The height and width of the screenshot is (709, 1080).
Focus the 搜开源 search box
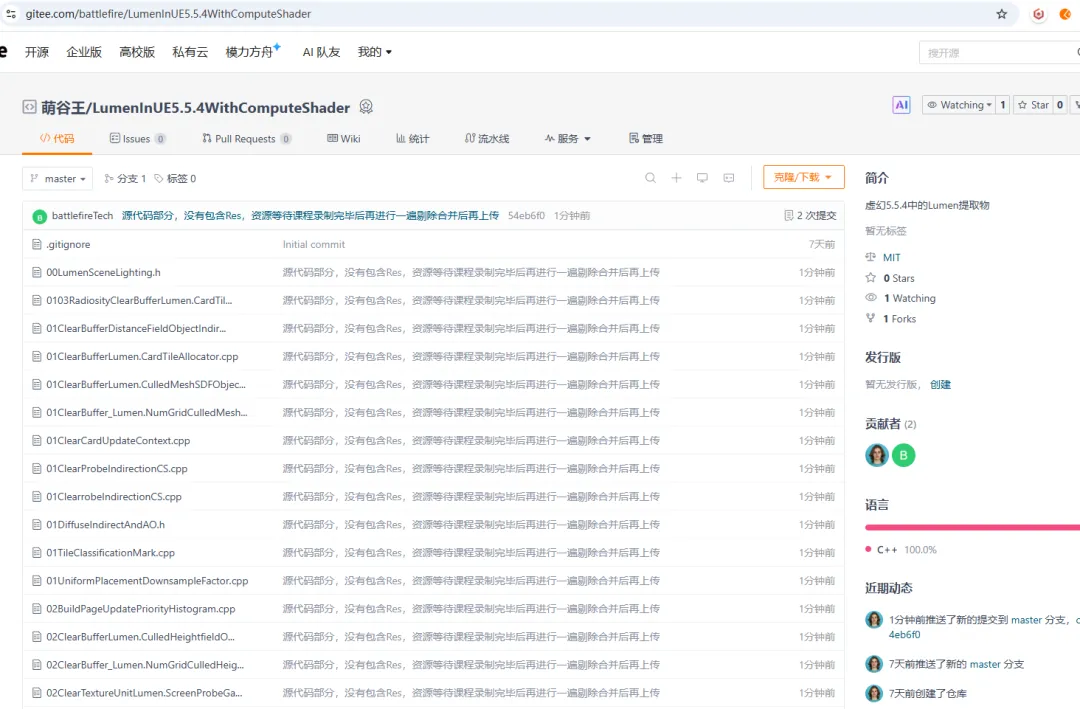(x=999, y=52)
